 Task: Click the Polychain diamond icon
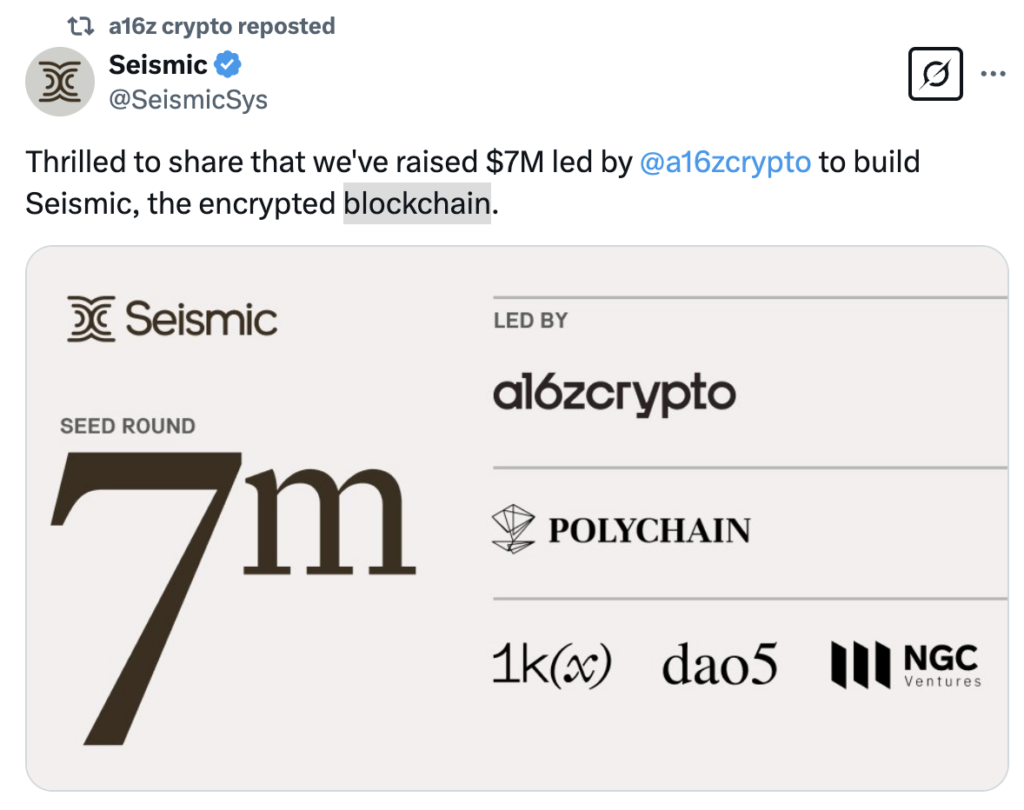(513, 529)
